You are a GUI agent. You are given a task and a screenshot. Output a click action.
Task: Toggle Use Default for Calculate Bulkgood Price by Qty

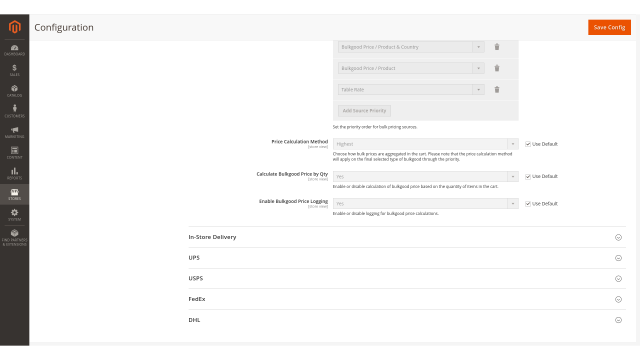tap(528, 176)
